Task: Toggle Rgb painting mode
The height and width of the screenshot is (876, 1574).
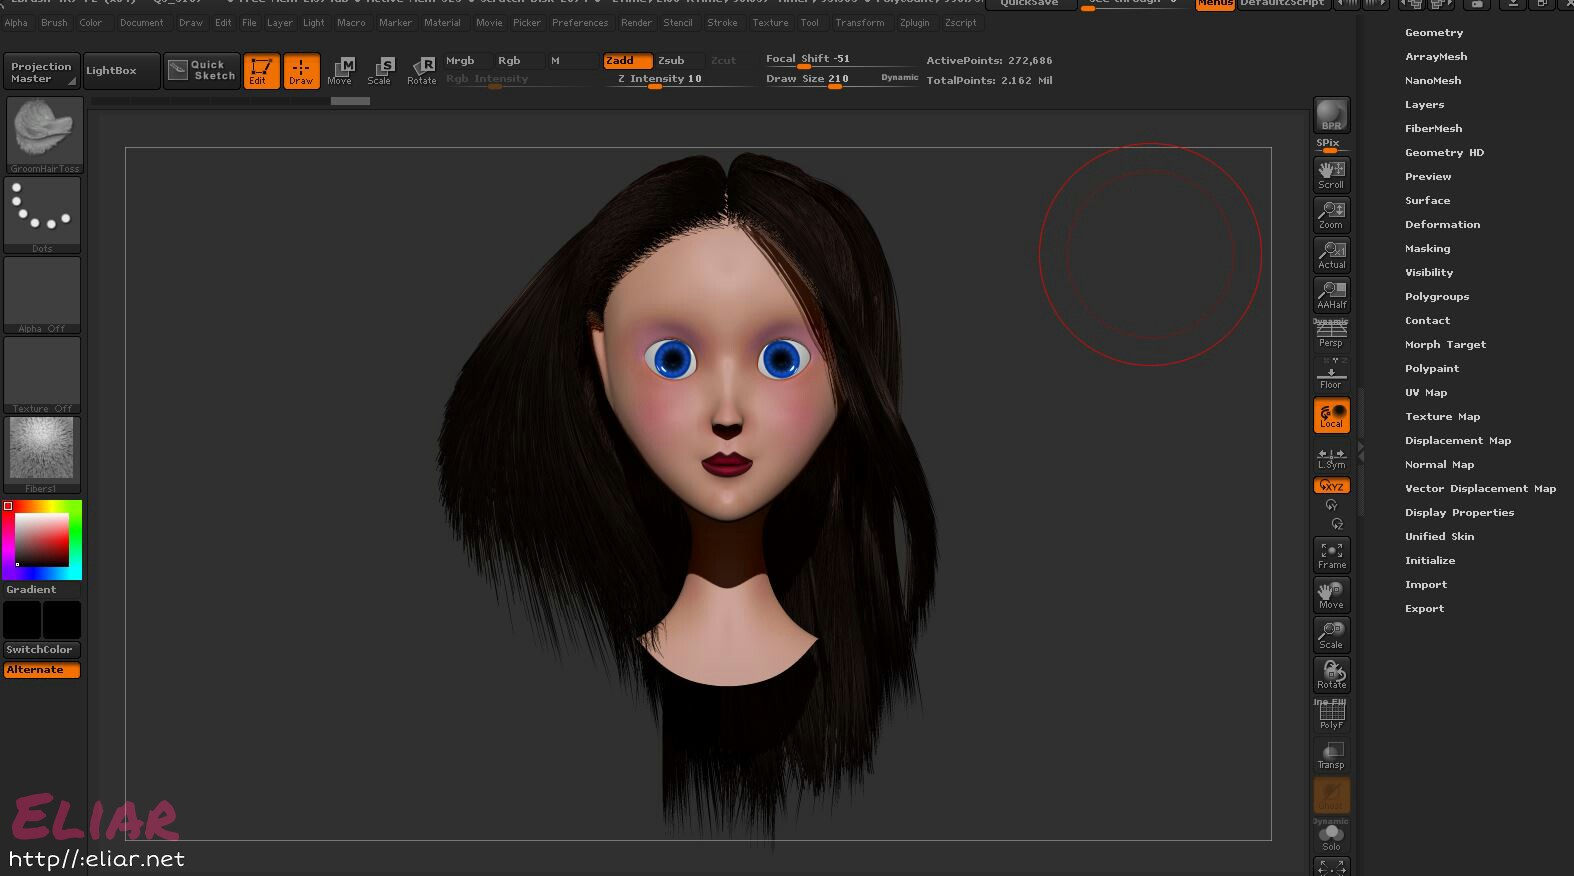Action: point(520,61)
